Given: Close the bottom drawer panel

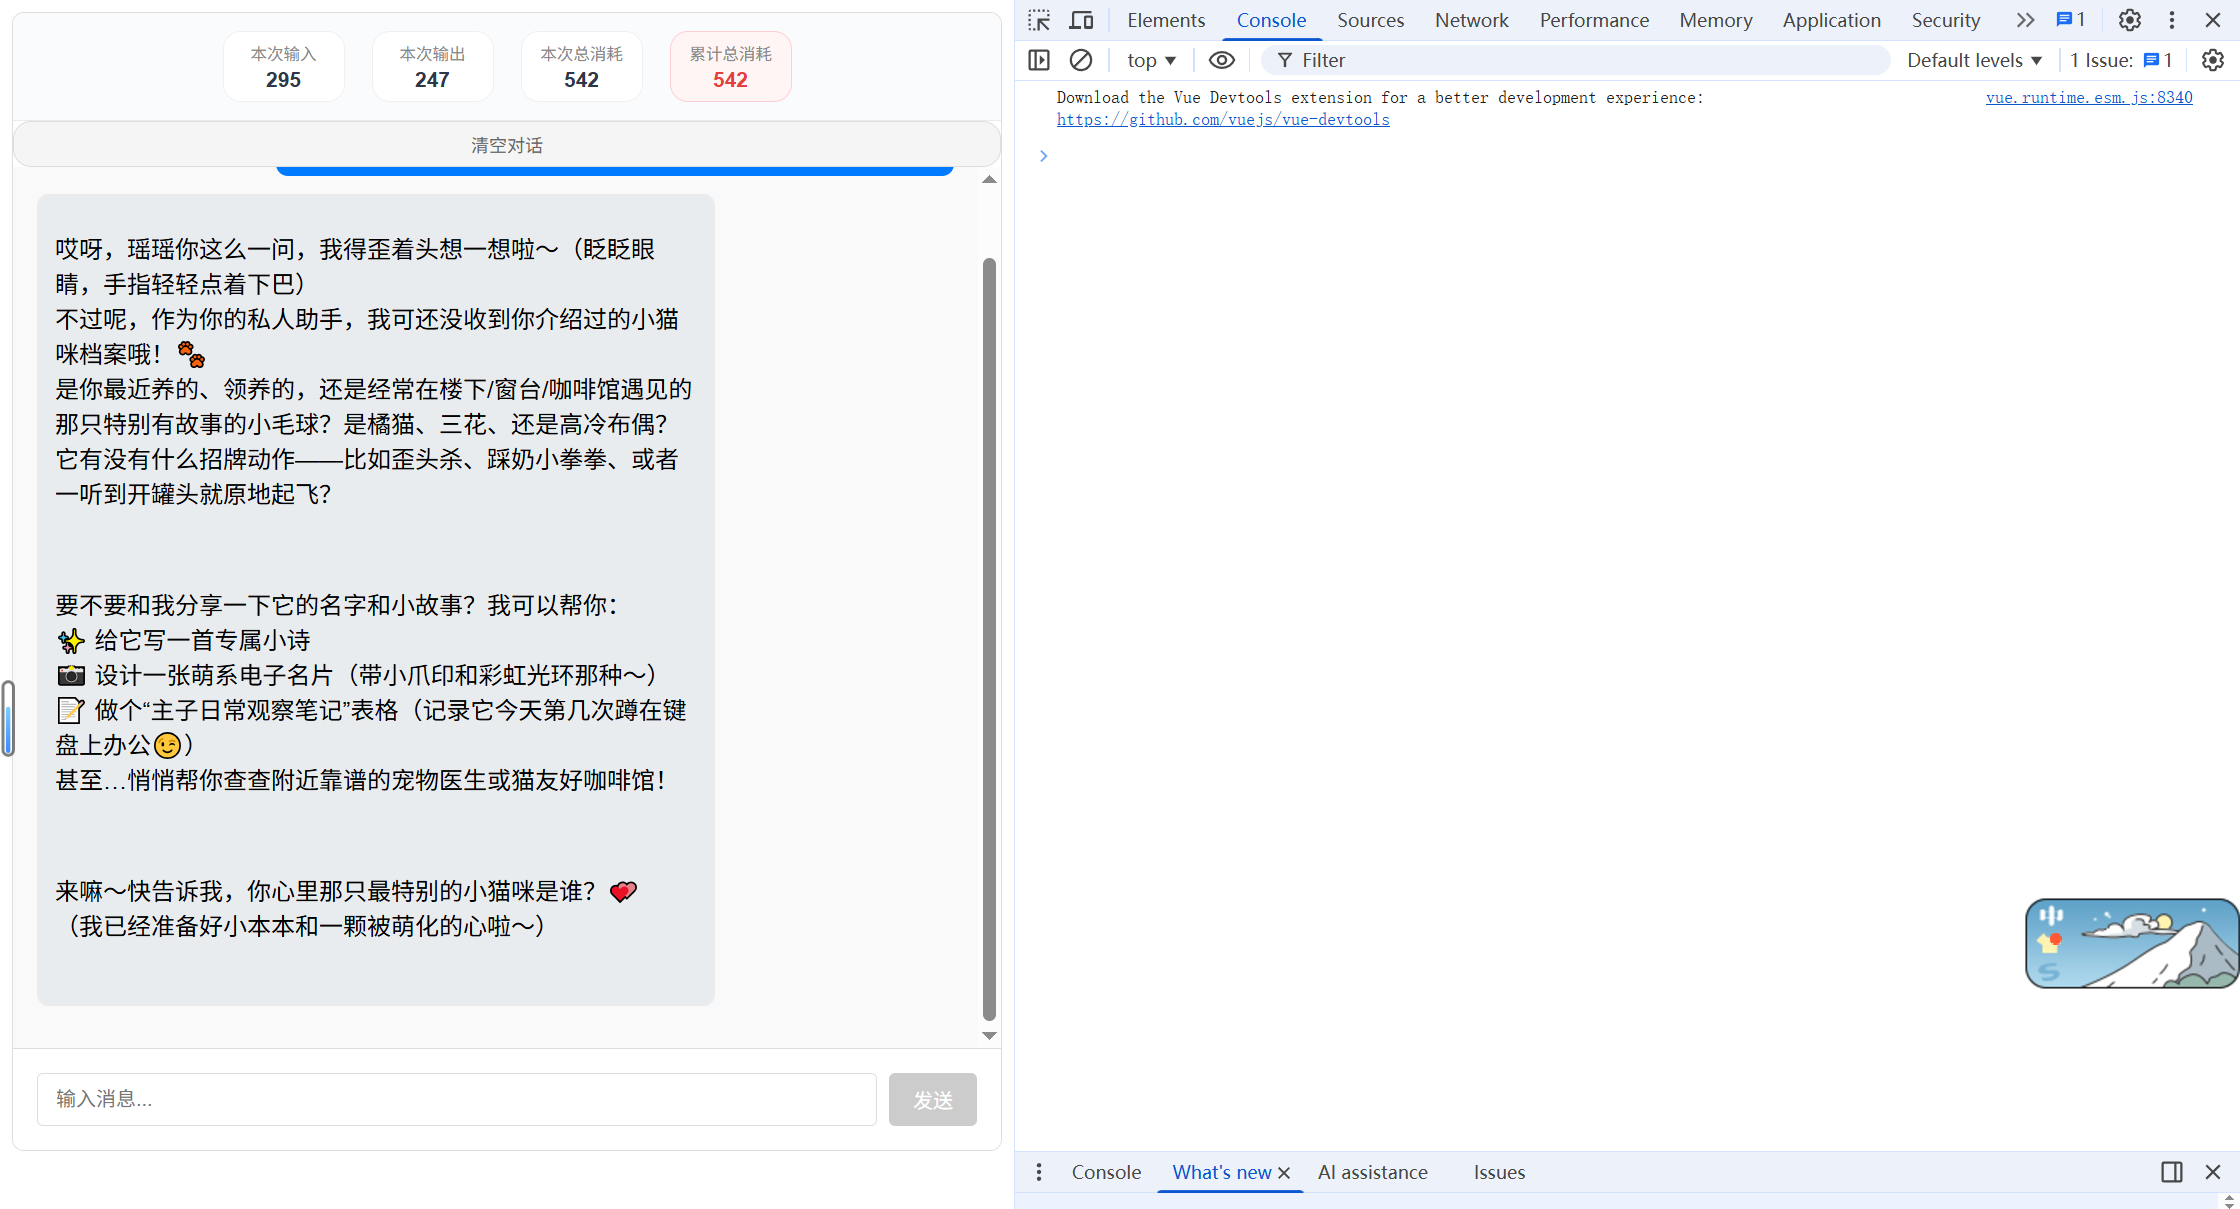Looking at the screenshot, I should [x=2213, y=1172].
